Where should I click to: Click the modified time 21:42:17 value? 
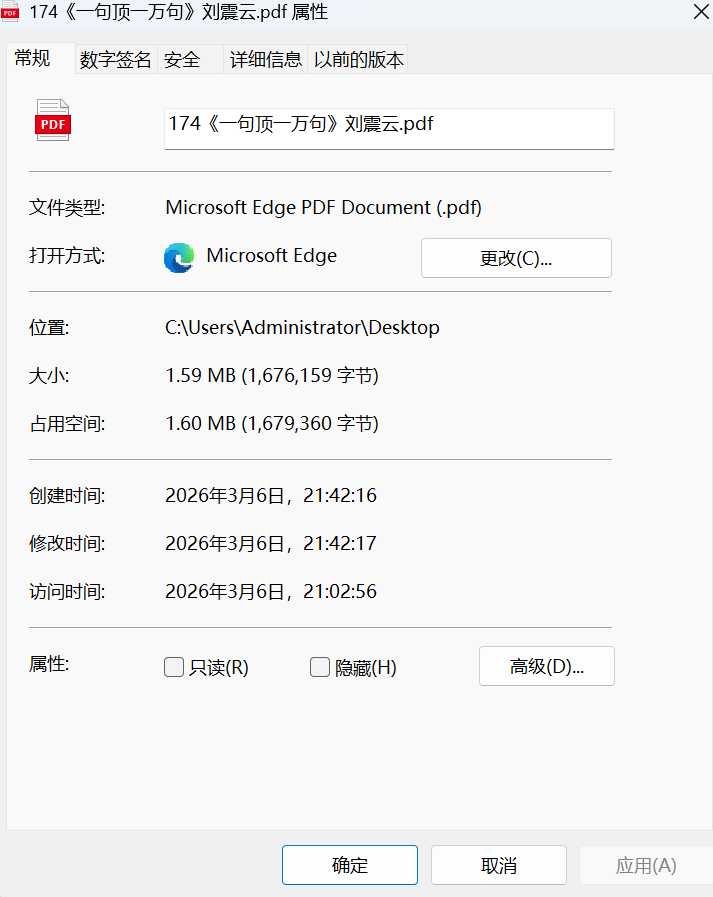[271, 543]
